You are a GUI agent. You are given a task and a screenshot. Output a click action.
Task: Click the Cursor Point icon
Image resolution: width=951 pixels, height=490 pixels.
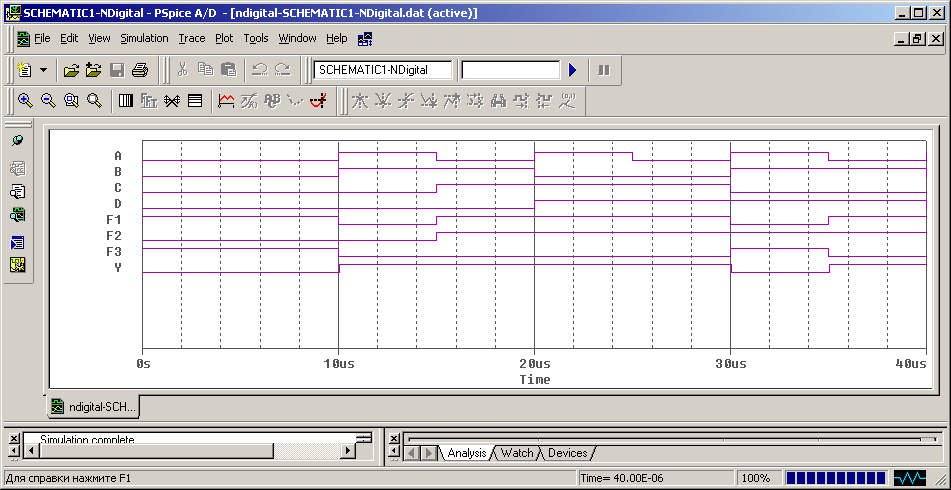coord(474,101)
